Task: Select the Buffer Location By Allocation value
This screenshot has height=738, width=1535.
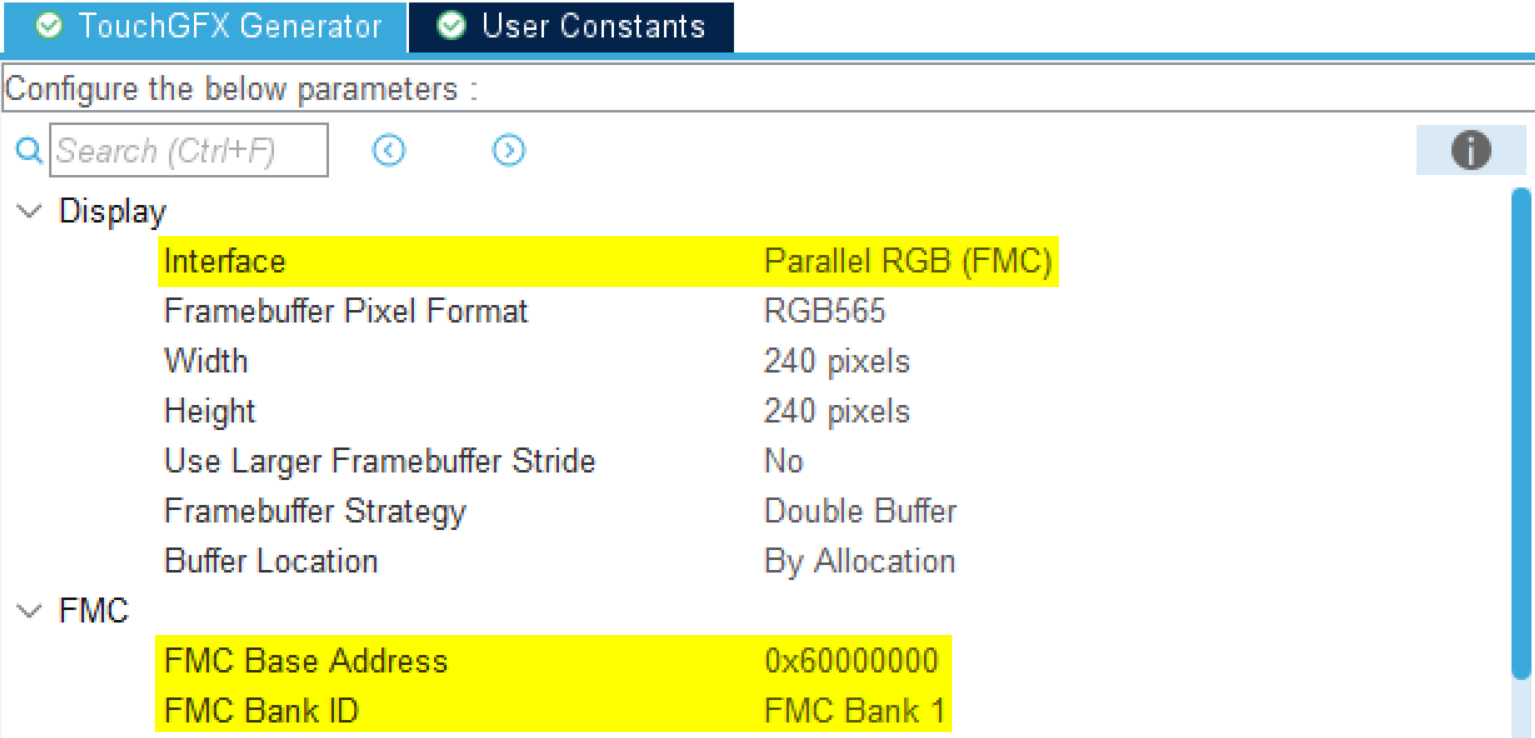Action: coord(859,561)
